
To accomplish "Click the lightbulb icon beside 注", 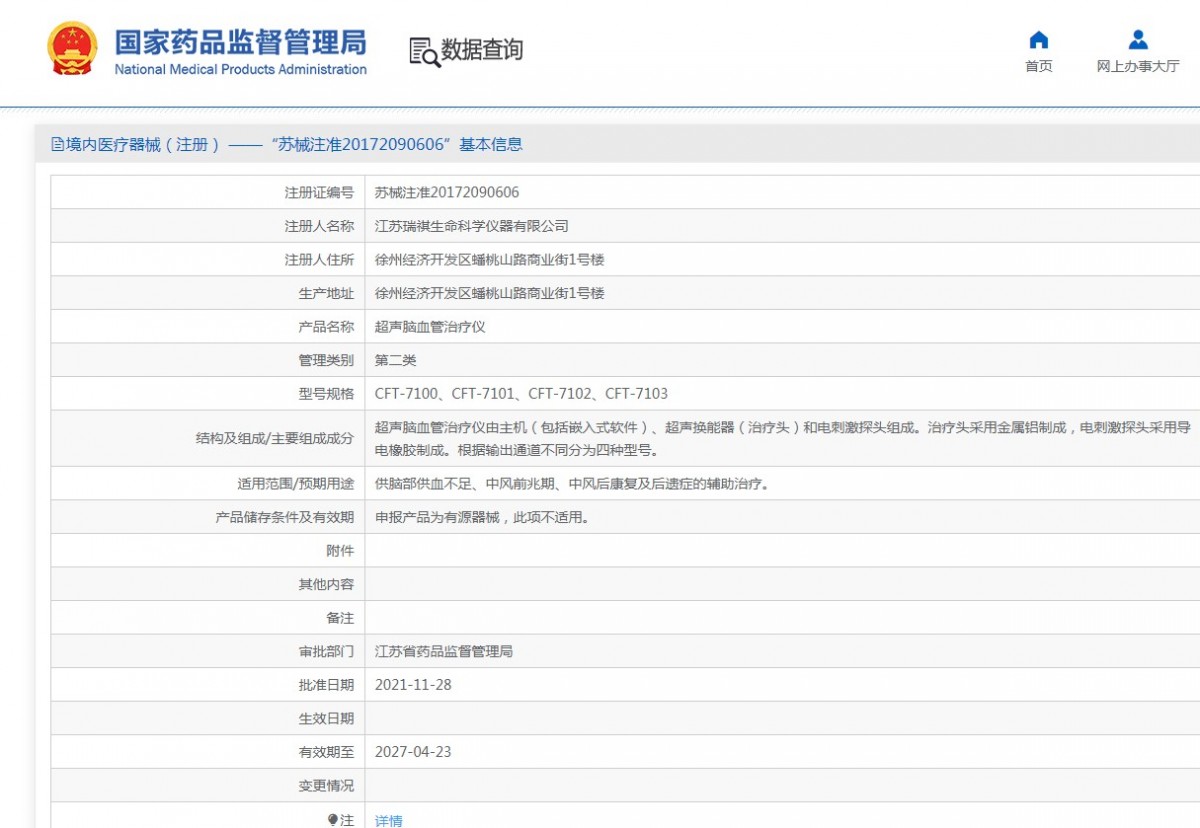I will [x=334, y=820].
